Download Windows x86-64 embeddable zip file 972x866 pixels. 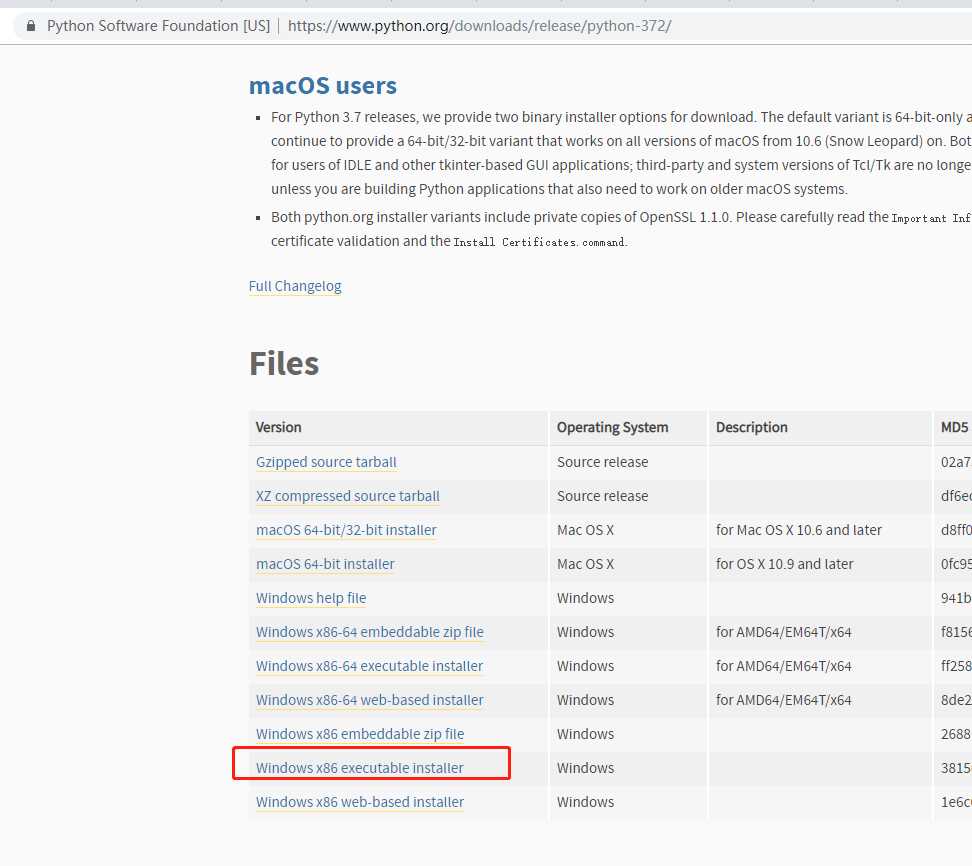pos(370,632)
